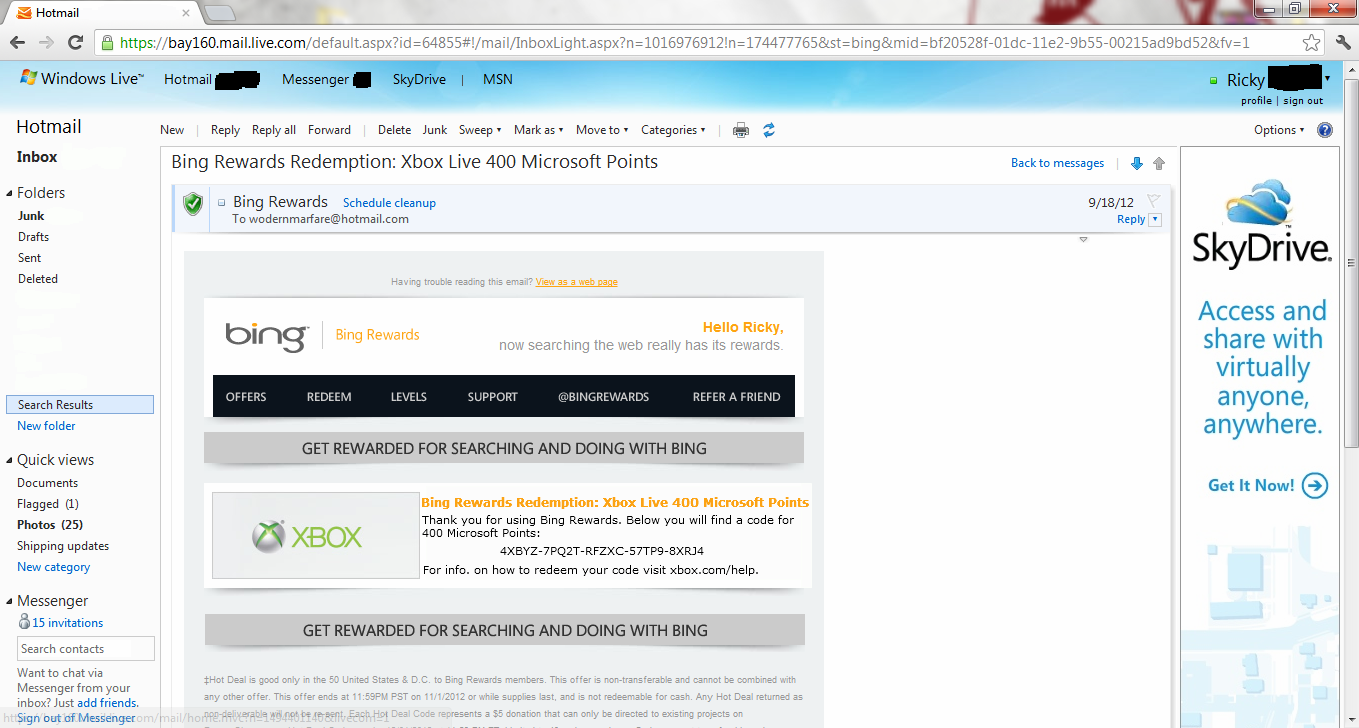Collapse the Messenger section
Image resolution: width=1359 pixels, height=728 pixels.
coord(9,601)
